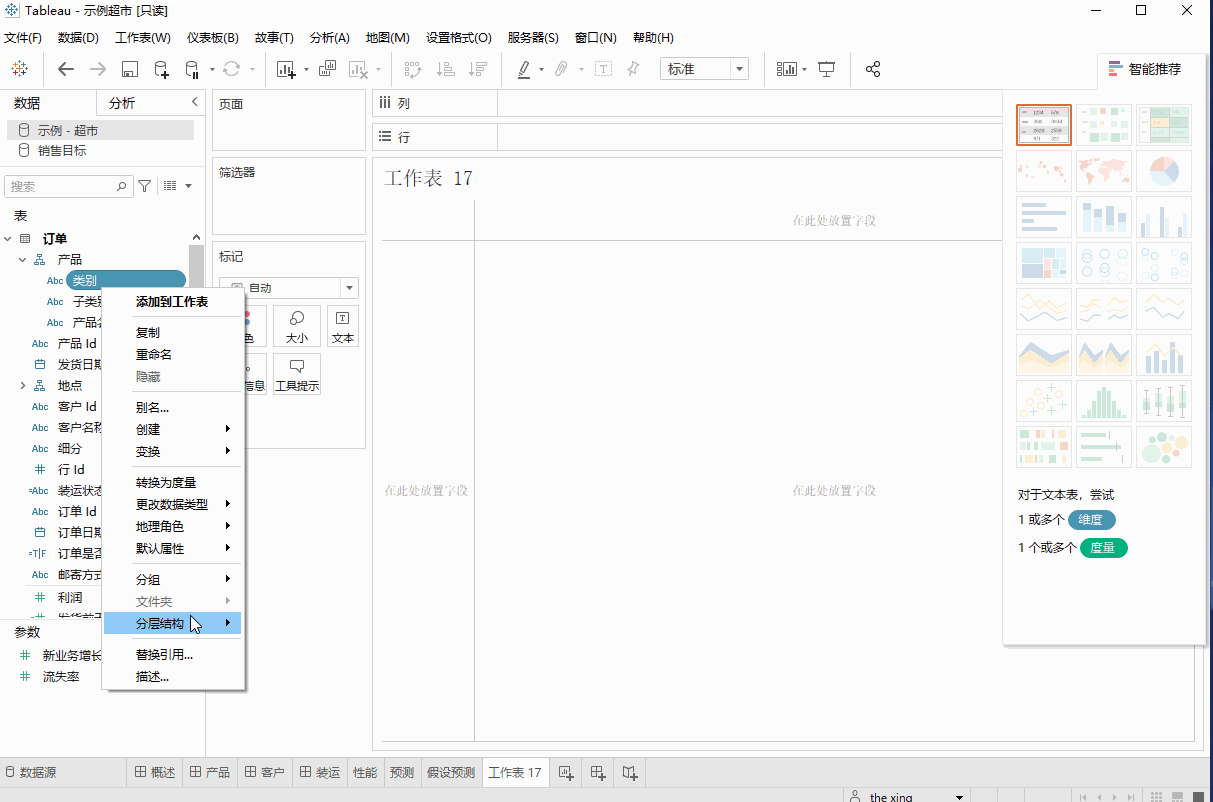Choose 复制 in context menu
The image size is (1213, 802).
point(172,333)
